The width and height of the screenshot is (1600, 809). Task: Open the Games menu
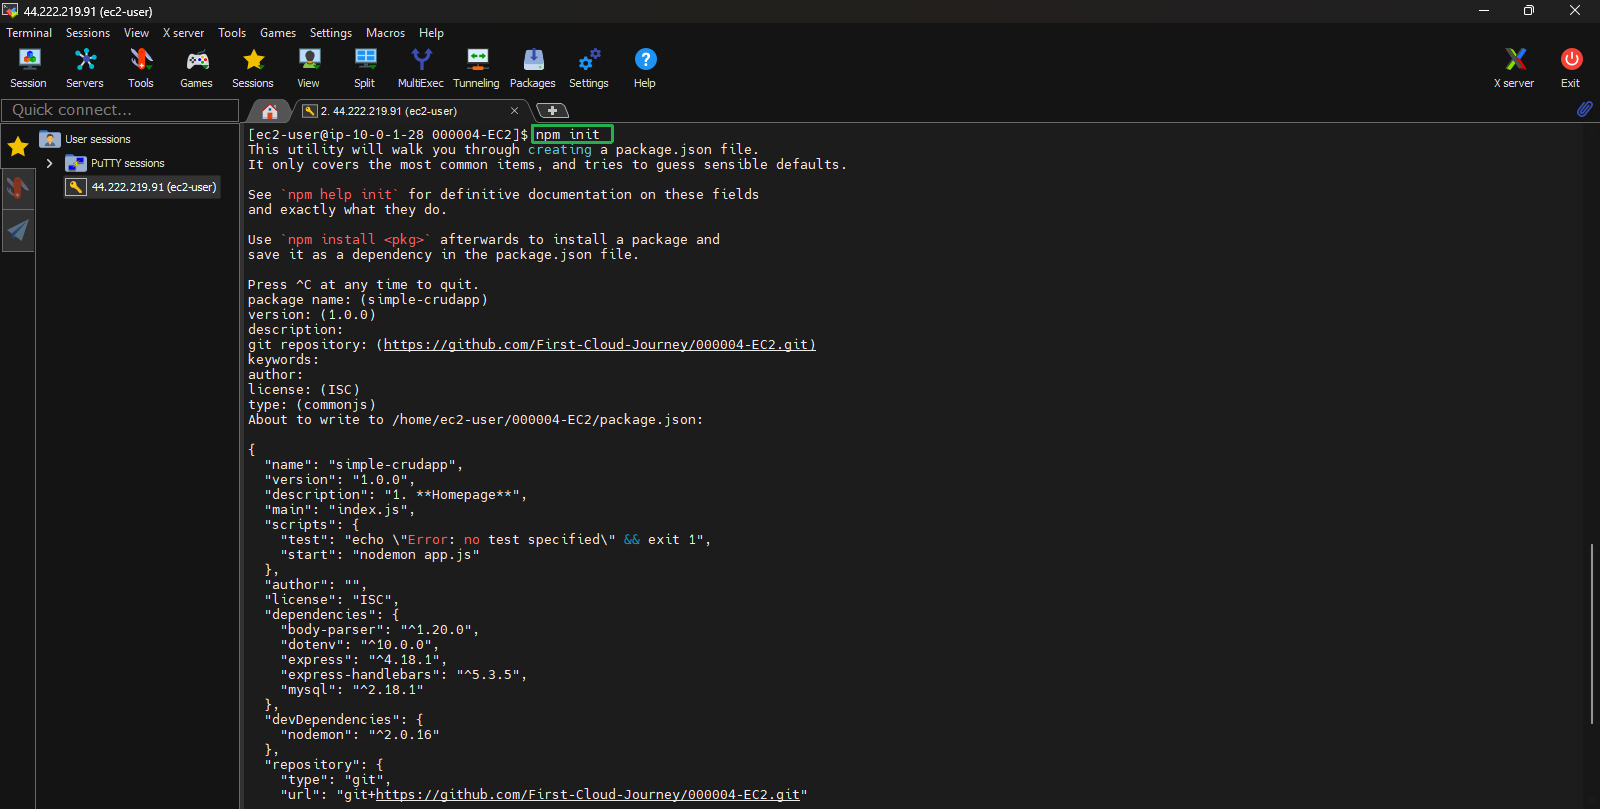coord(278,33)
